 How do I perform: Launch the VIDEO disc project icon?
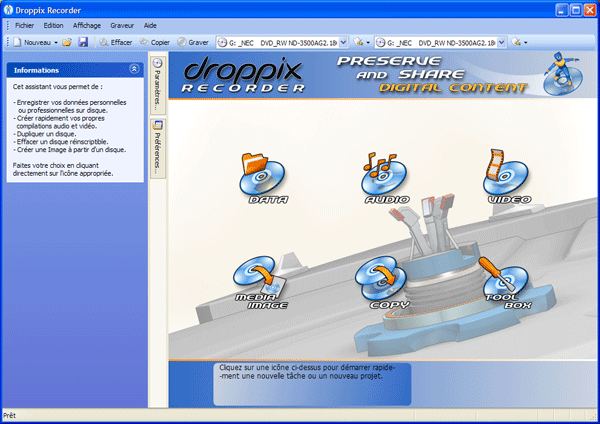pos(508,177)
